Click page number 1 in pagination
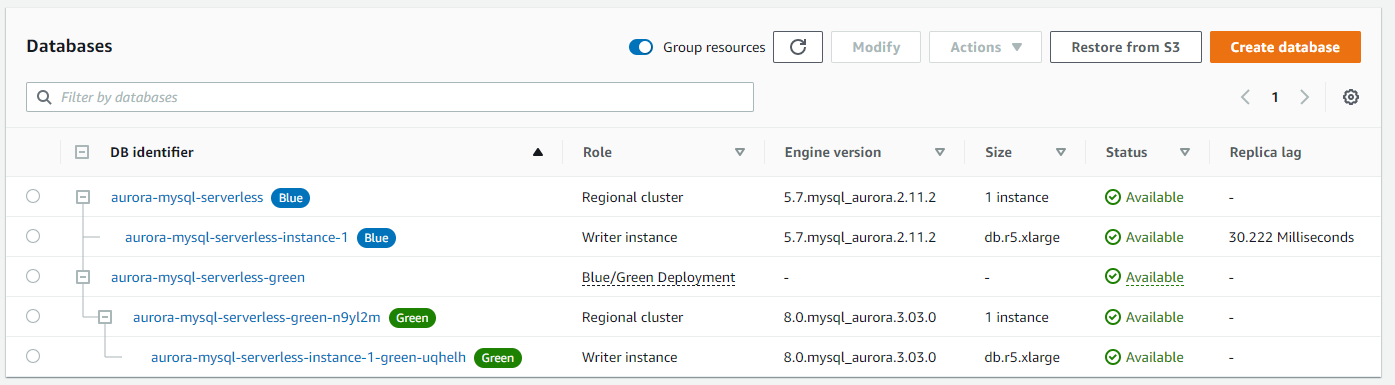 (1275, 97)
